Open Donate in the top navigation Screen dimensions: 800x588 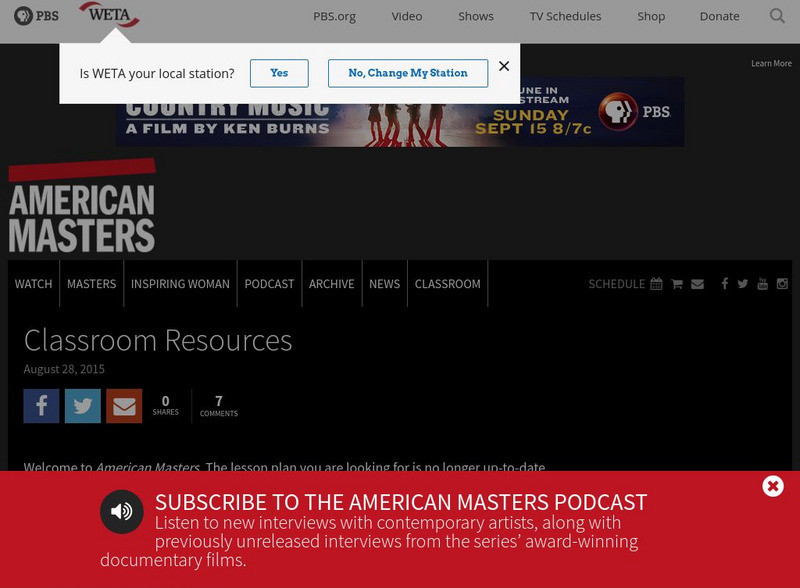point(719,16)
